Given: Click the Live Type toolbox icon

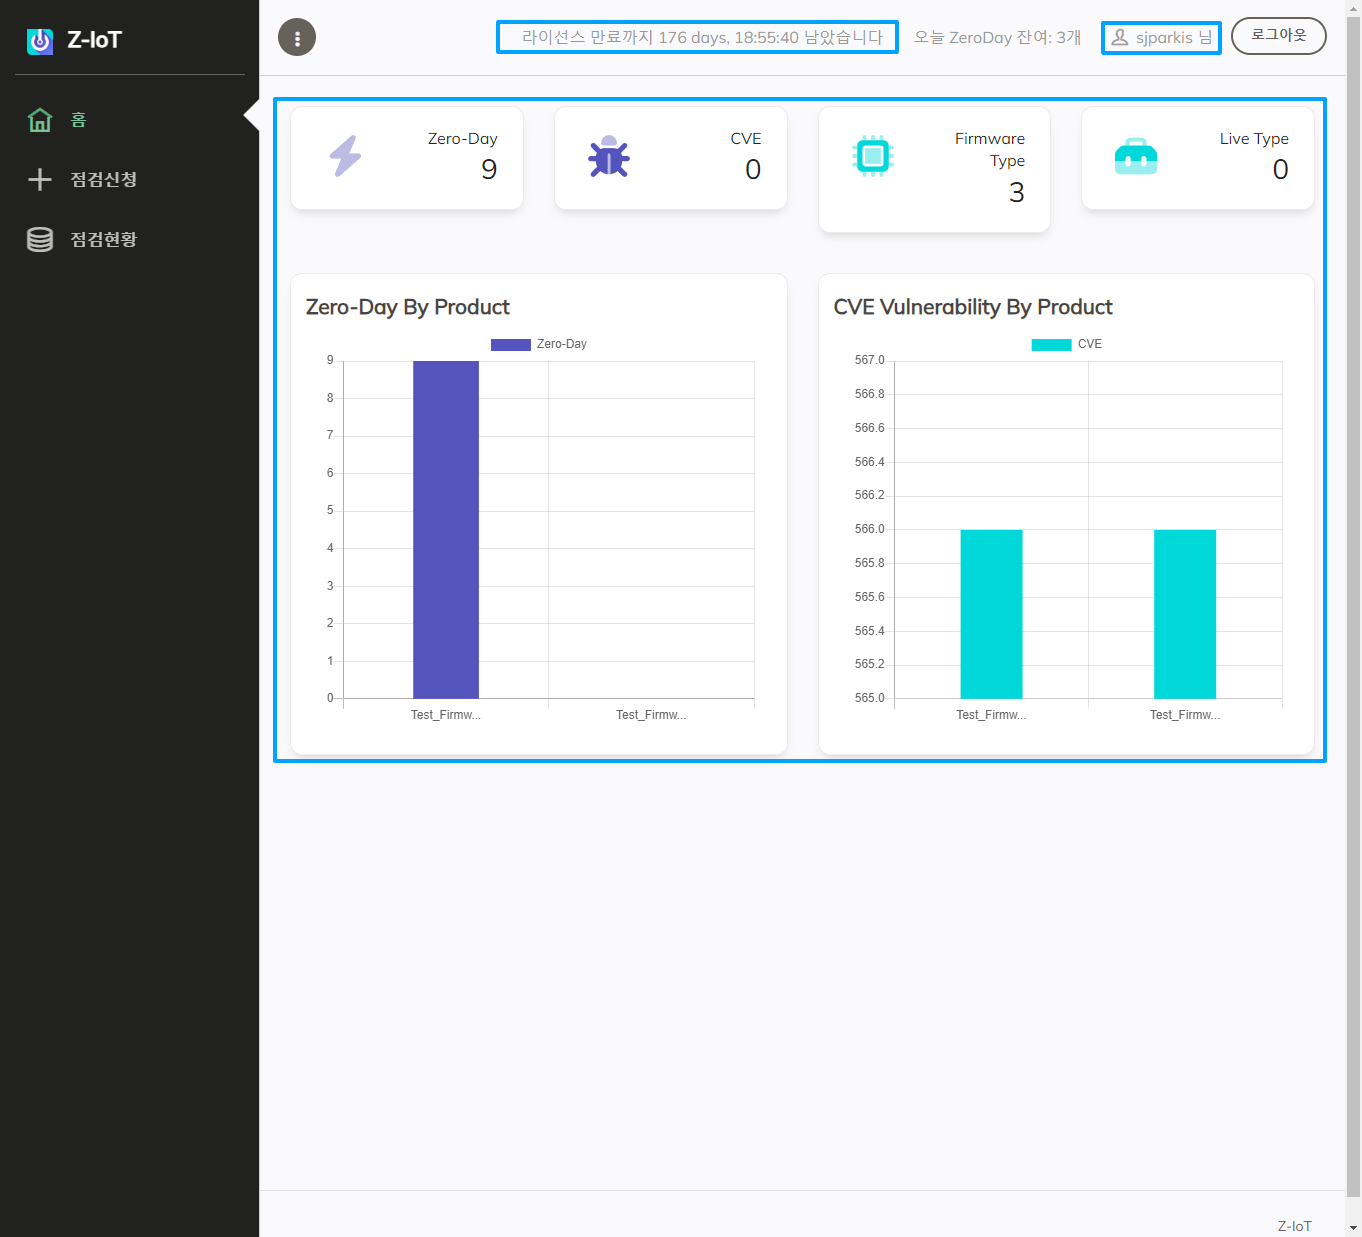Looking at the screenshot, I should [x=1136, y=157].
